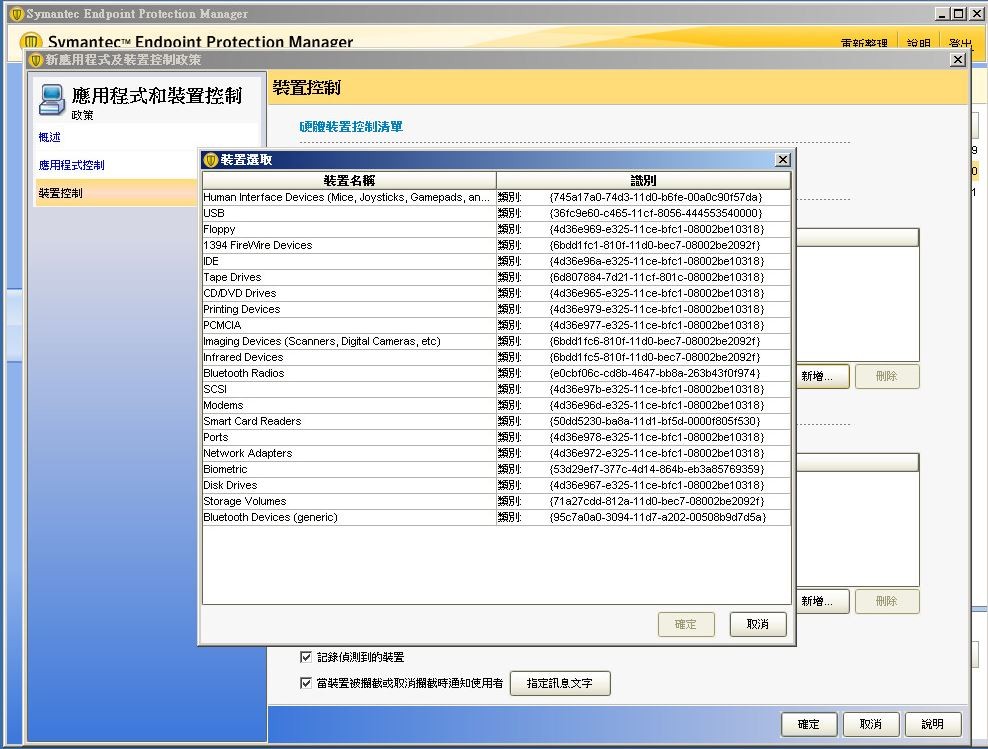988x749 pixels.
Task: Select the Modems row
Action: [x=497, y=405]
